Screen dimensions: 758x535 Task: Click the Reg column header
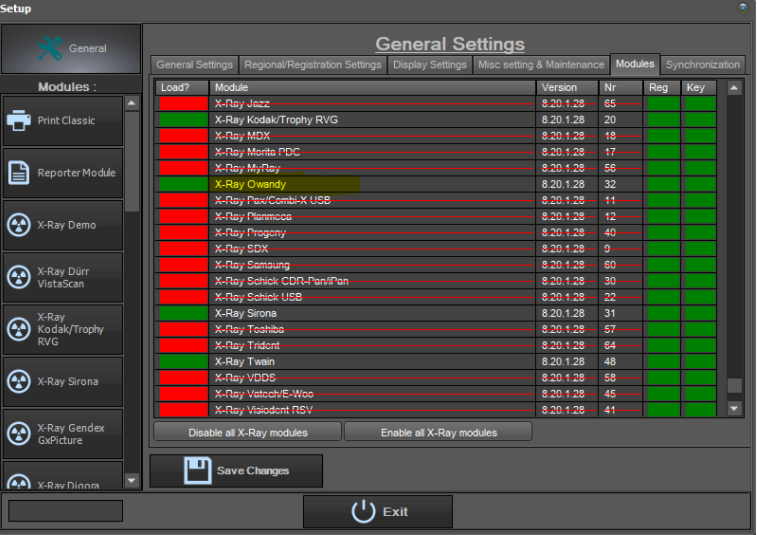click(x=662, y=87)
